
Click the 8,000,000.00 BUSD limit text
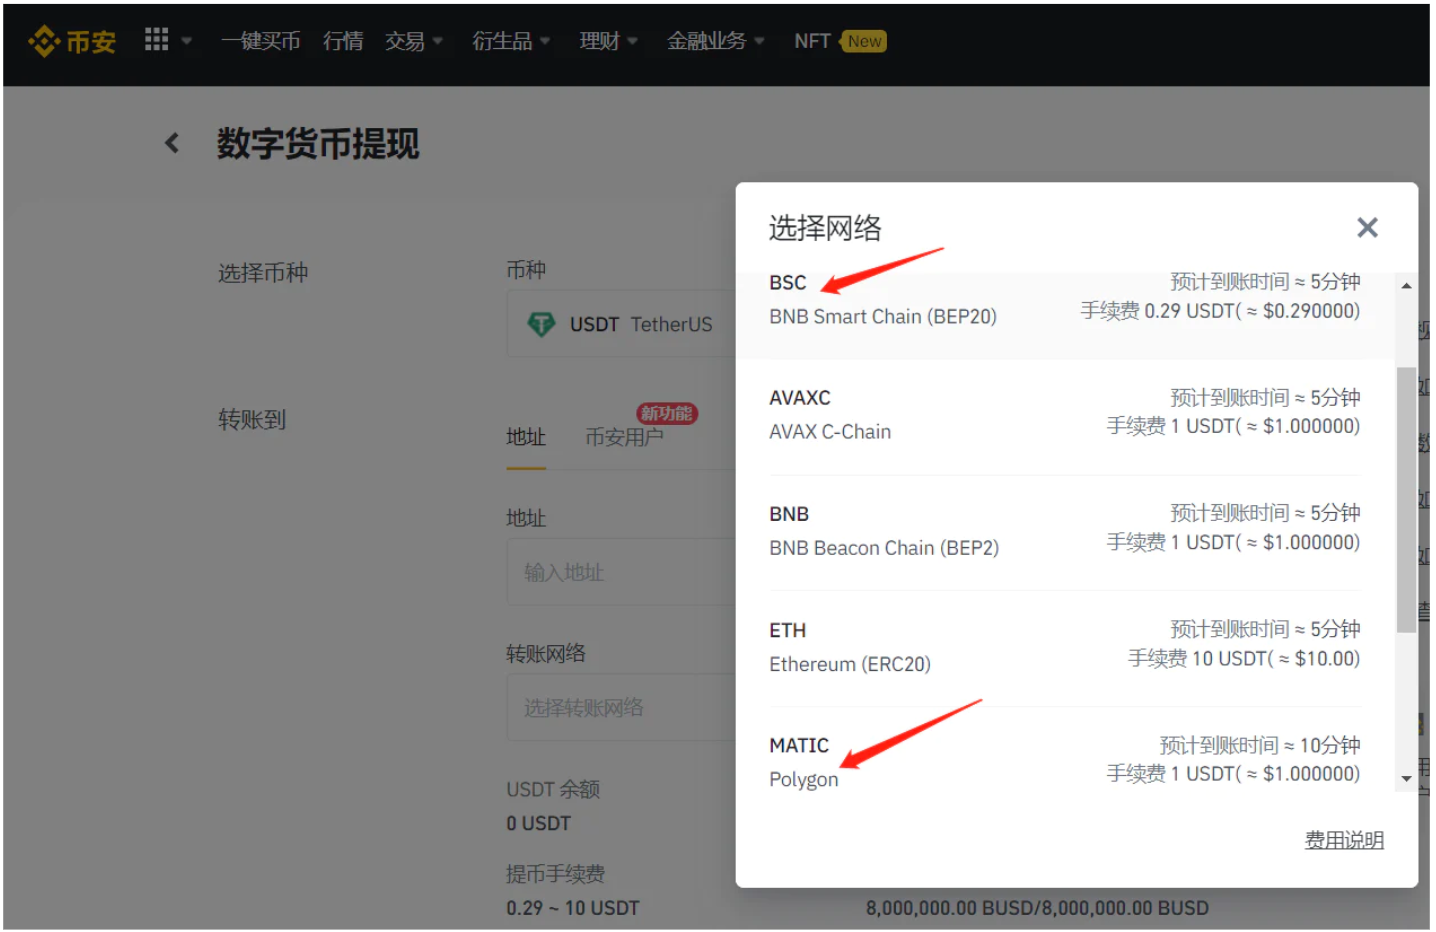point(1037,908)
